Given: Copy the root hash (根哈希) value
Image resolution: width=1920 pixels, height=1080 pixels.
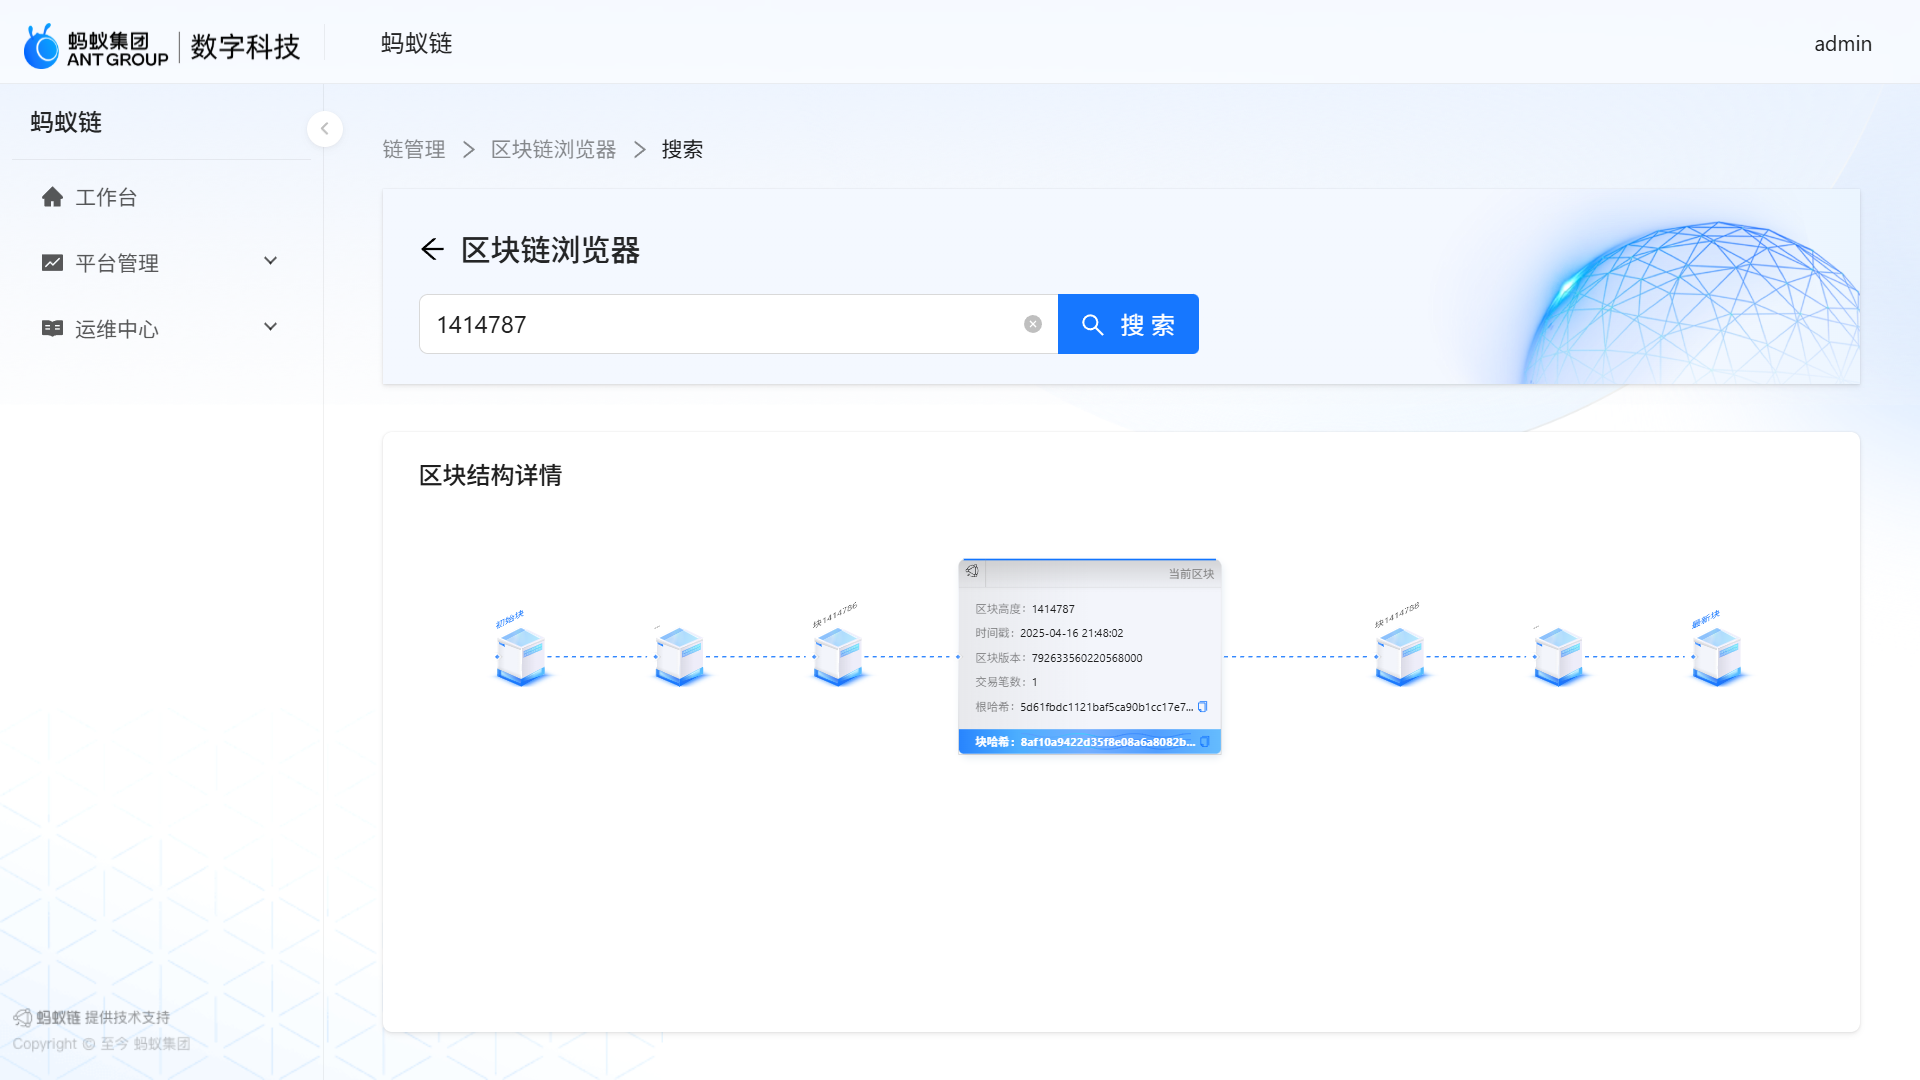Looking at the screenshot, I should (1203, 707).
